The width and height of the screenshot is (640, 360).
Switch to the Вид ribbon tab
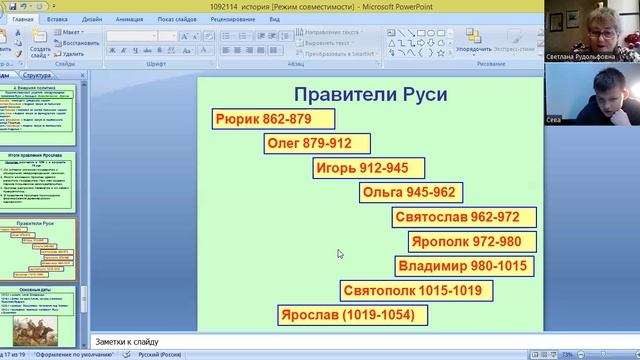274,19
